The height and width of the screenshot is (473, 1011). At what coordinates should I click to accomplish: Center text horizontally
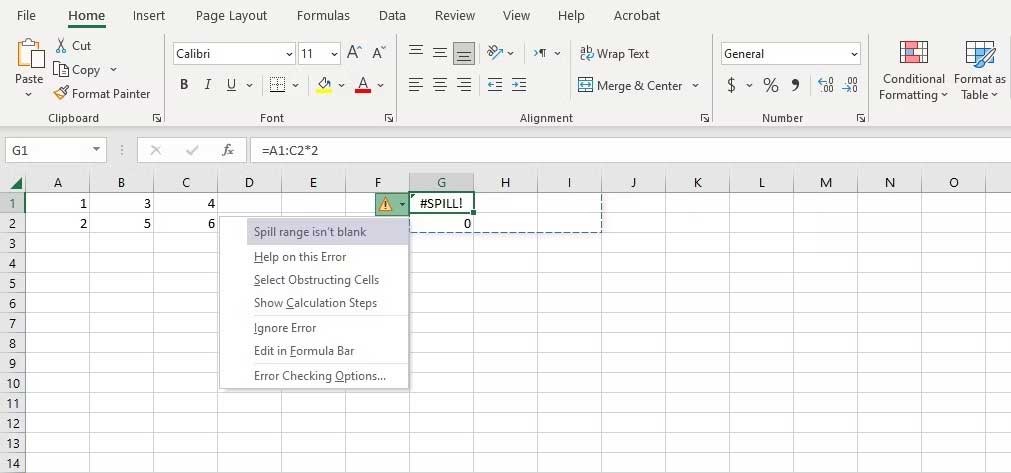pos(440,84)
